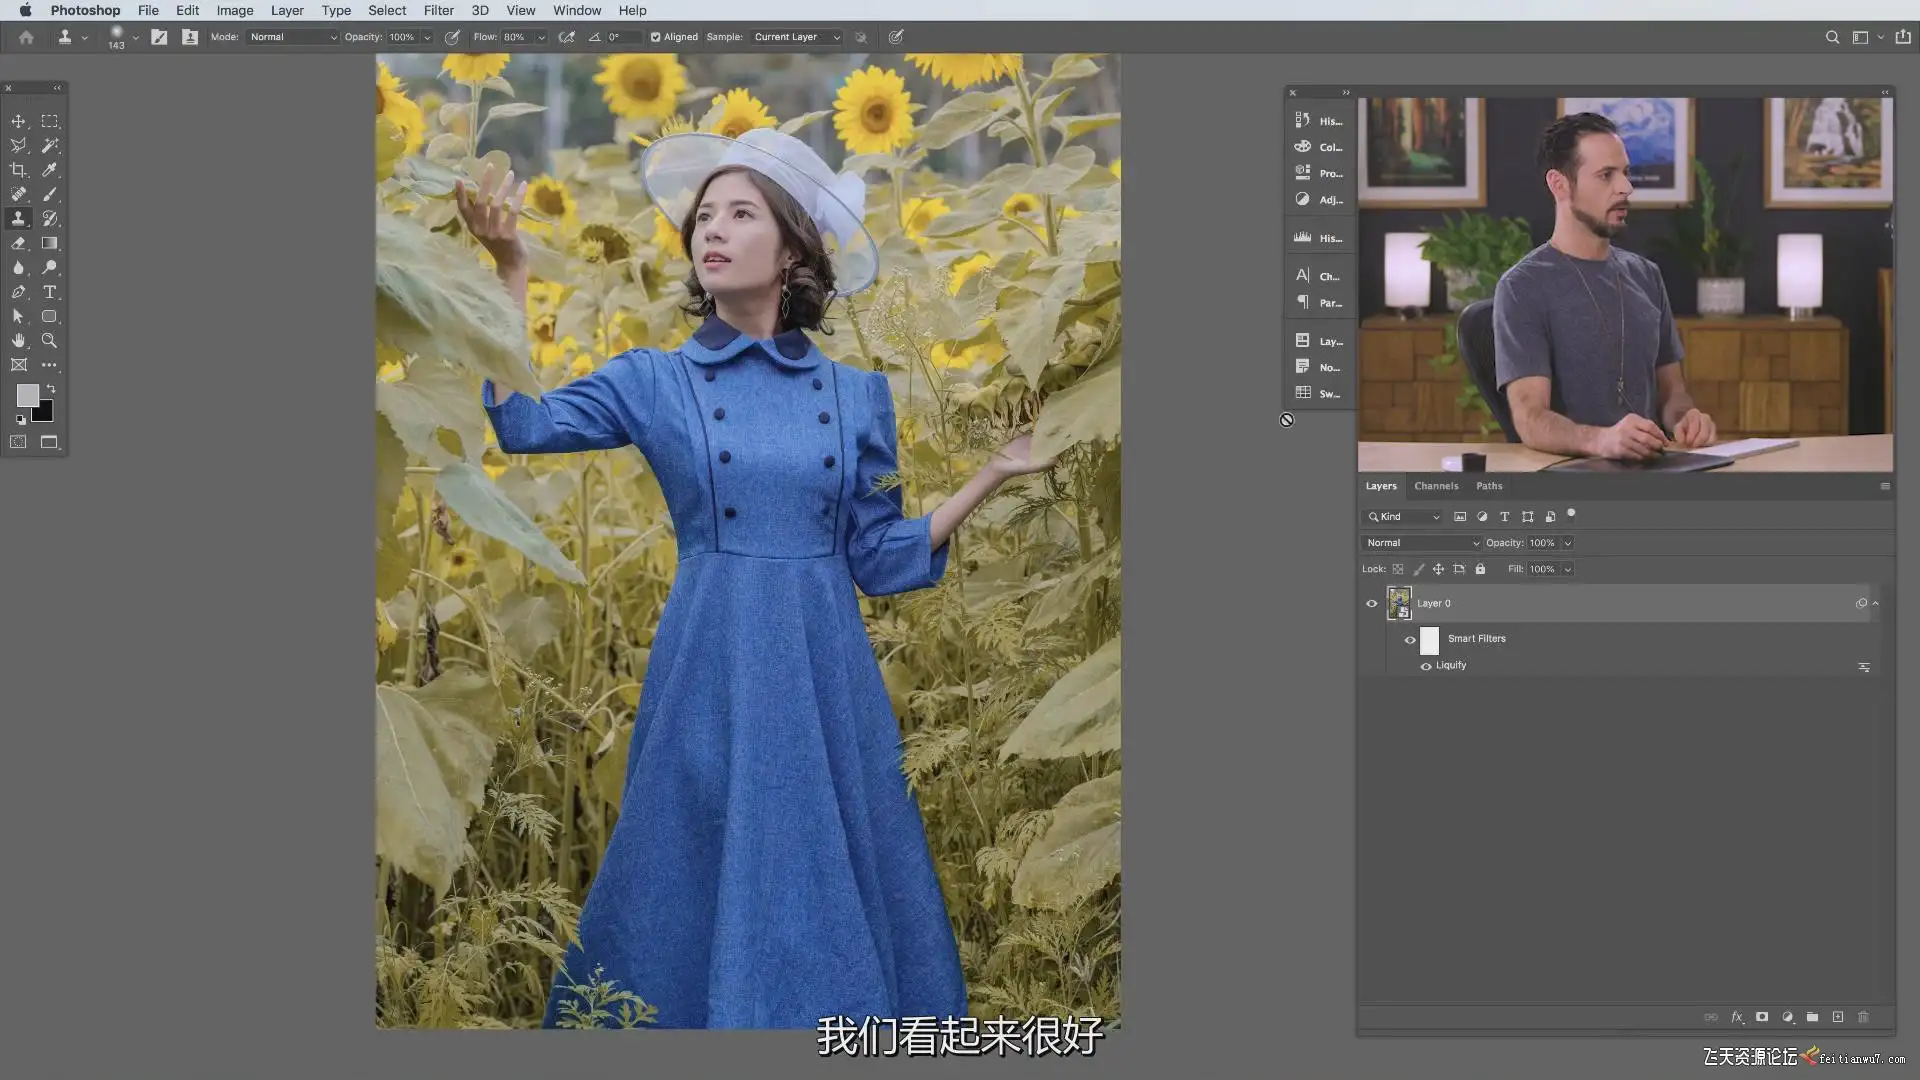
Task: Hide Layer 0 with eye icon
Action: pyautogui.click(x=1372, y=603)
